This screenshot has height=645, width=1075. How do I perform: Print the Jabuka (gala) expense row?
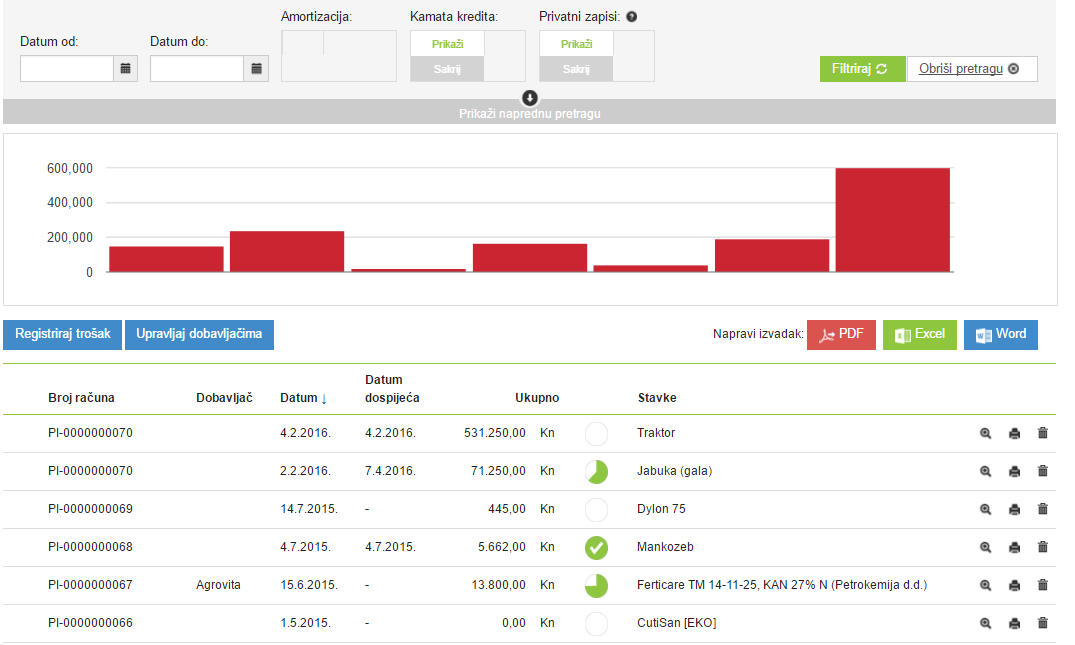tap(1014, 471)
